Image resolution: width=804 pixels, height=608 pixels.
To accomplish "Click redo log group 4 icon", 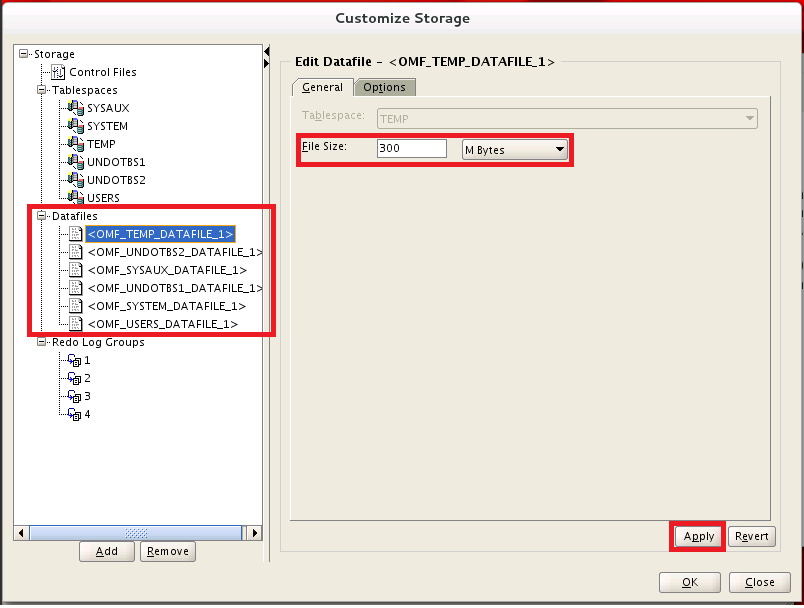I will tap(74, 414).
